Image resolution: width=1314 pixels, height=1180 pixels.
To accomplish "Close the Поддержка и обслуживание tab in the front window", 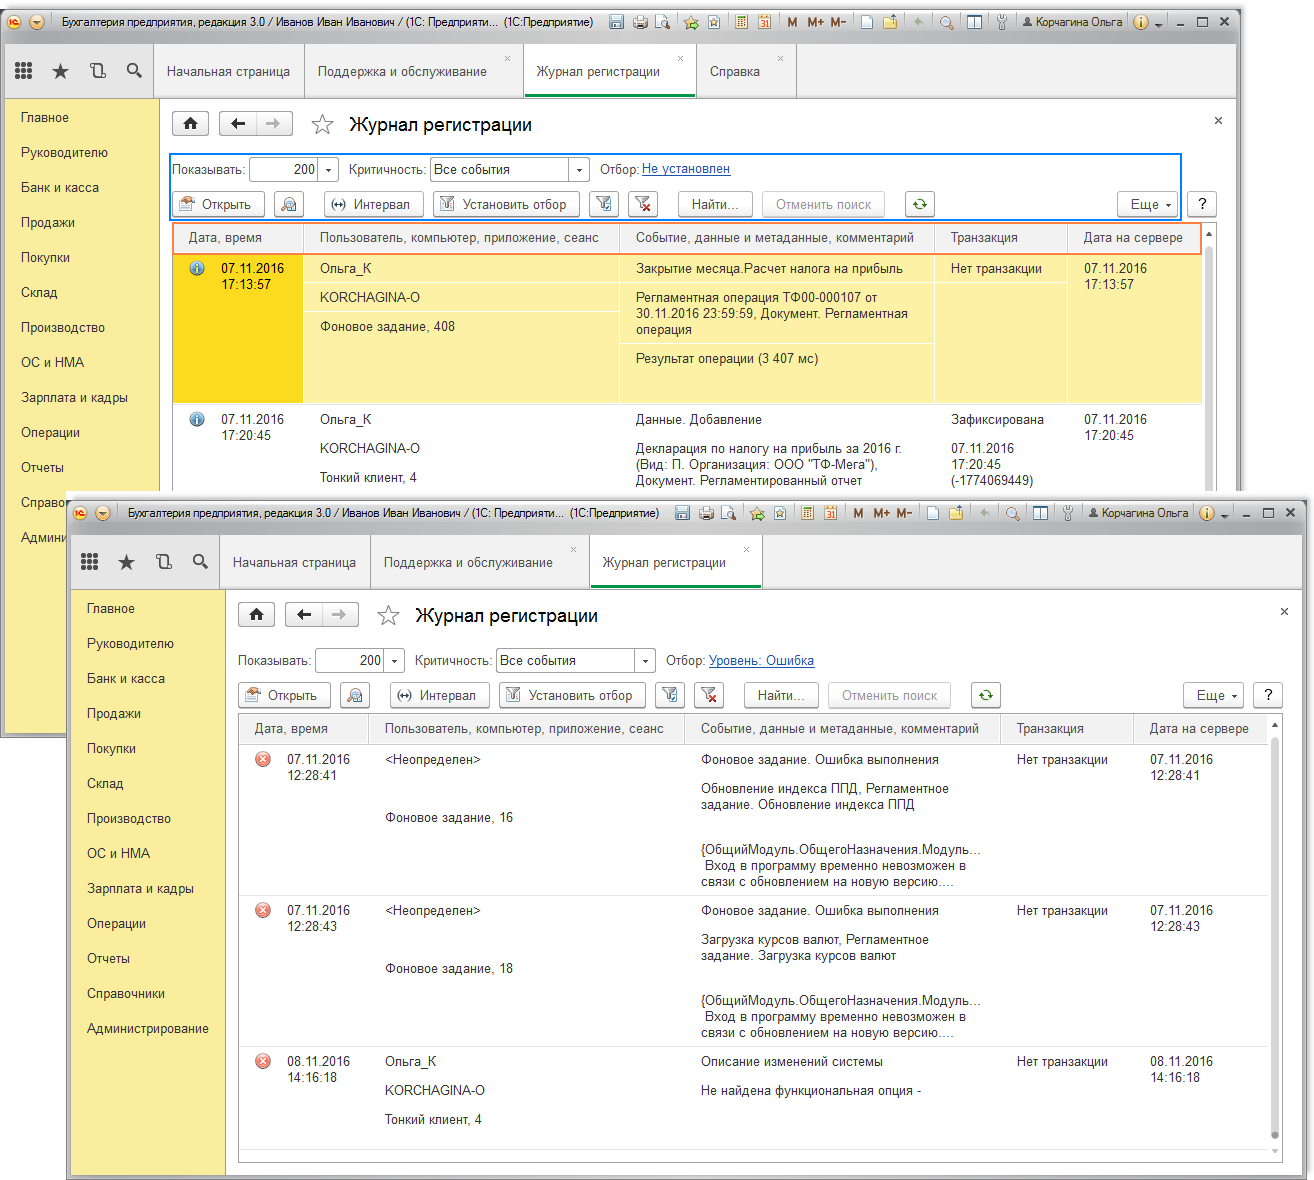I will 573,549.
